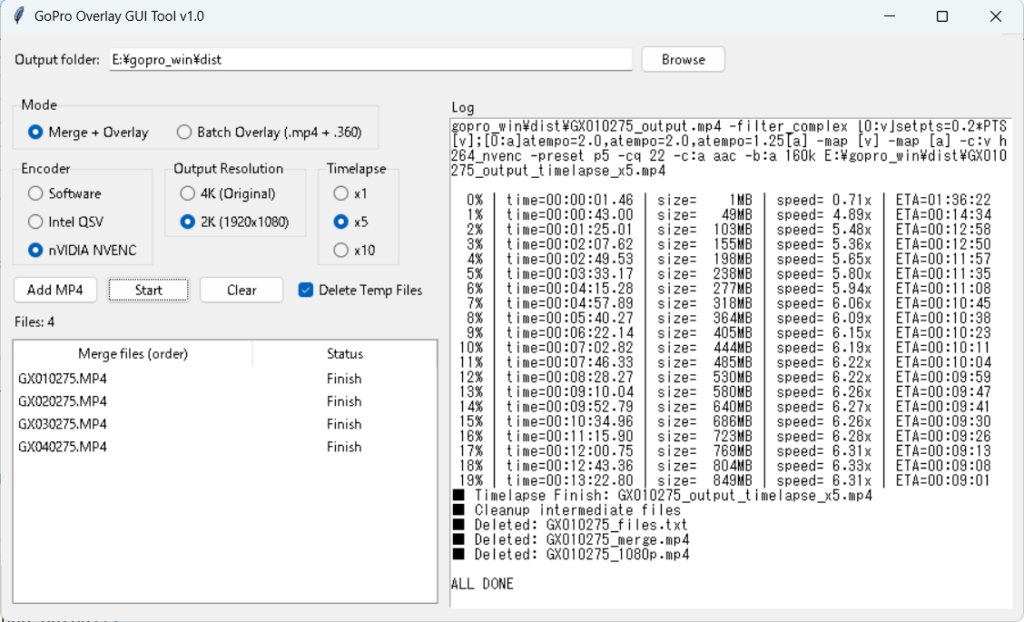Choose the Intel QSV encoder

pyautogui.click(x=36, y=221)
